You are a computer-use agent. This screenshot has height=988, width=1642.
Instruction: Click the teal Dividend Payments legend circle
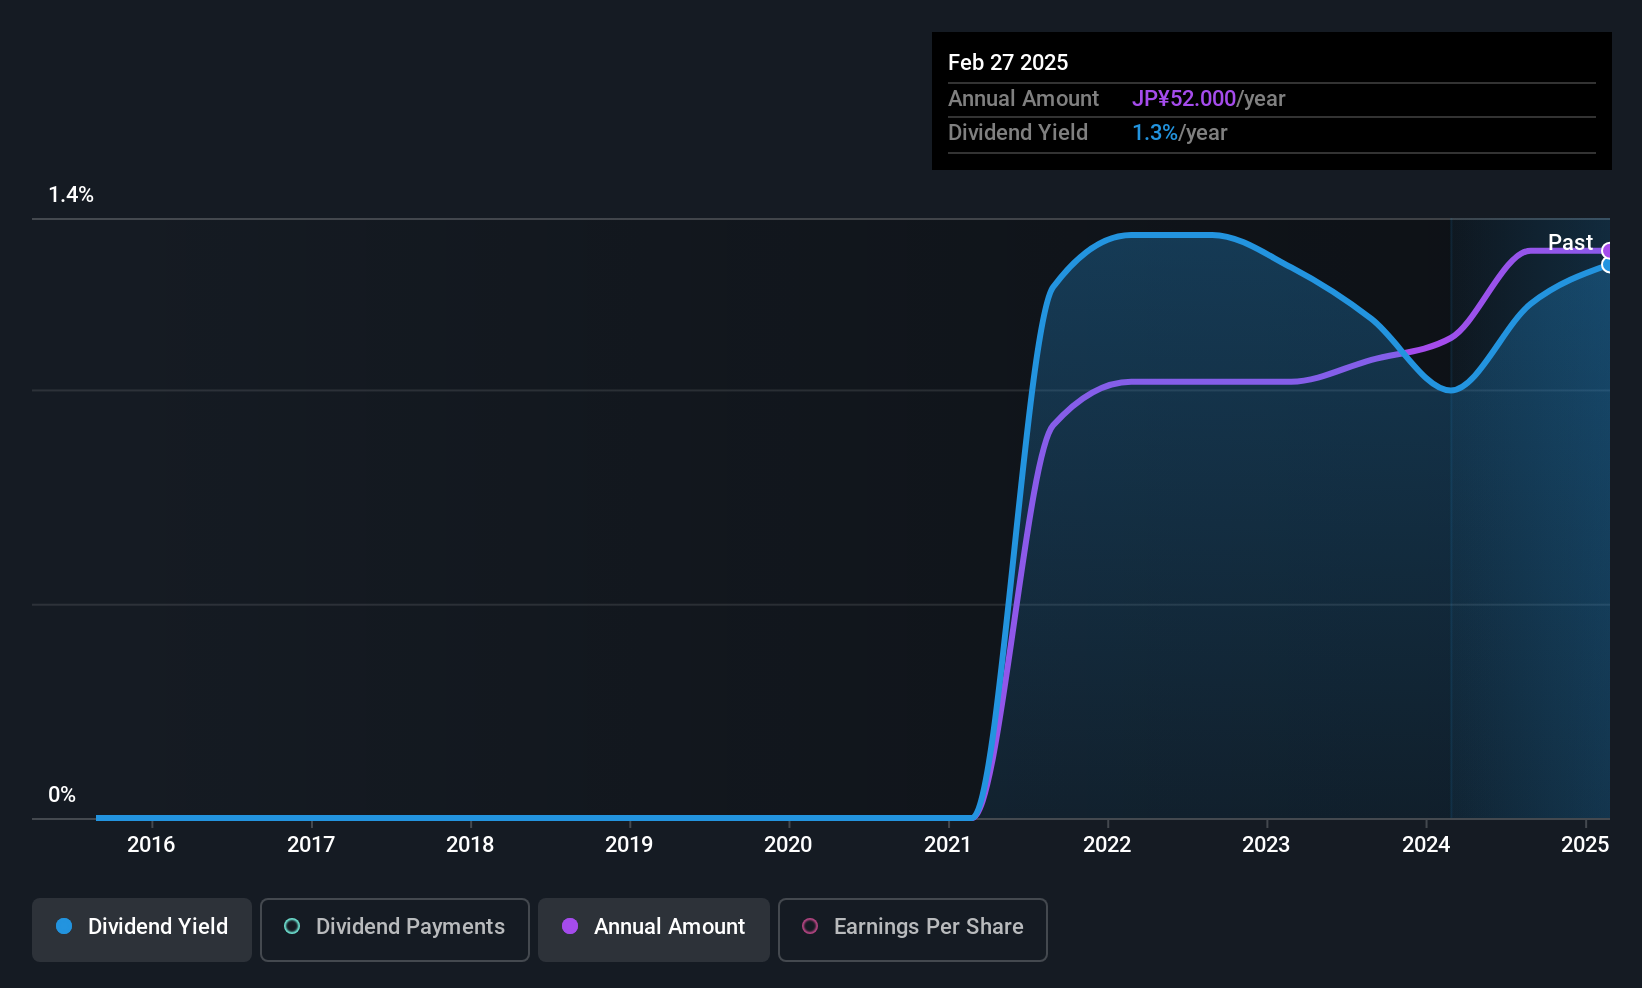coord(292,926)
